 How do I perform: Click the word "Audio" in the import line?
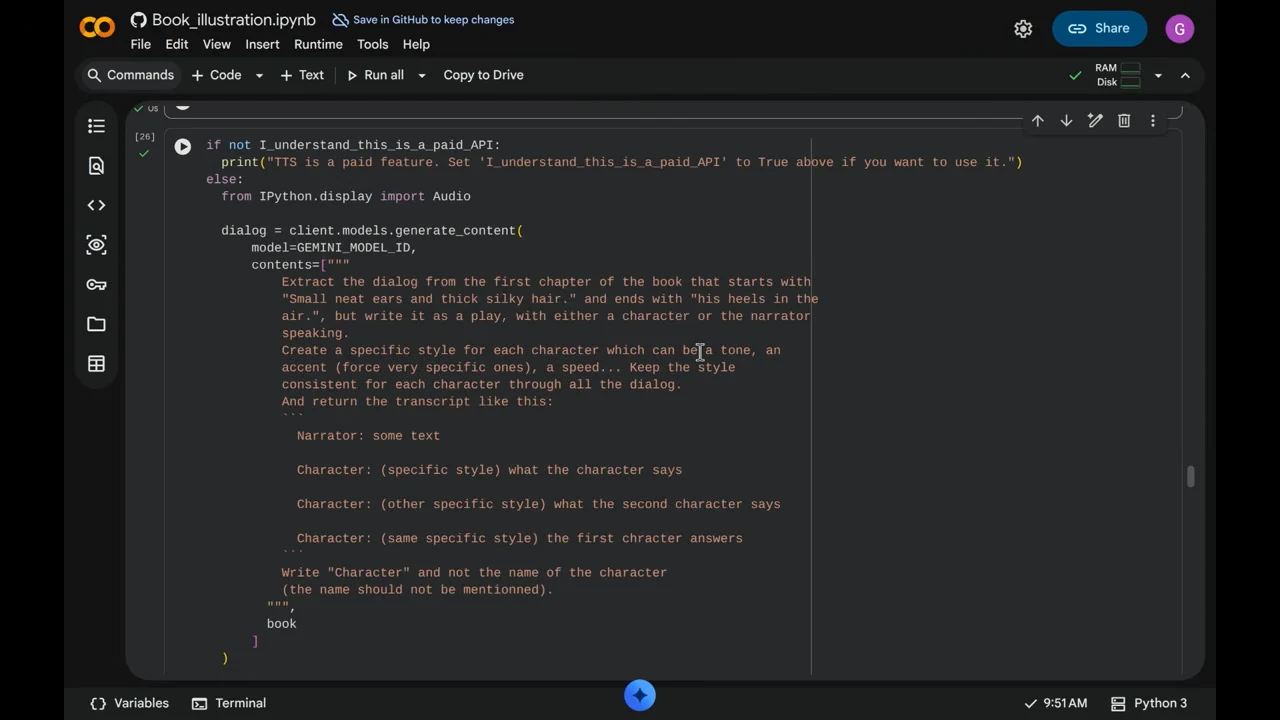451,196
